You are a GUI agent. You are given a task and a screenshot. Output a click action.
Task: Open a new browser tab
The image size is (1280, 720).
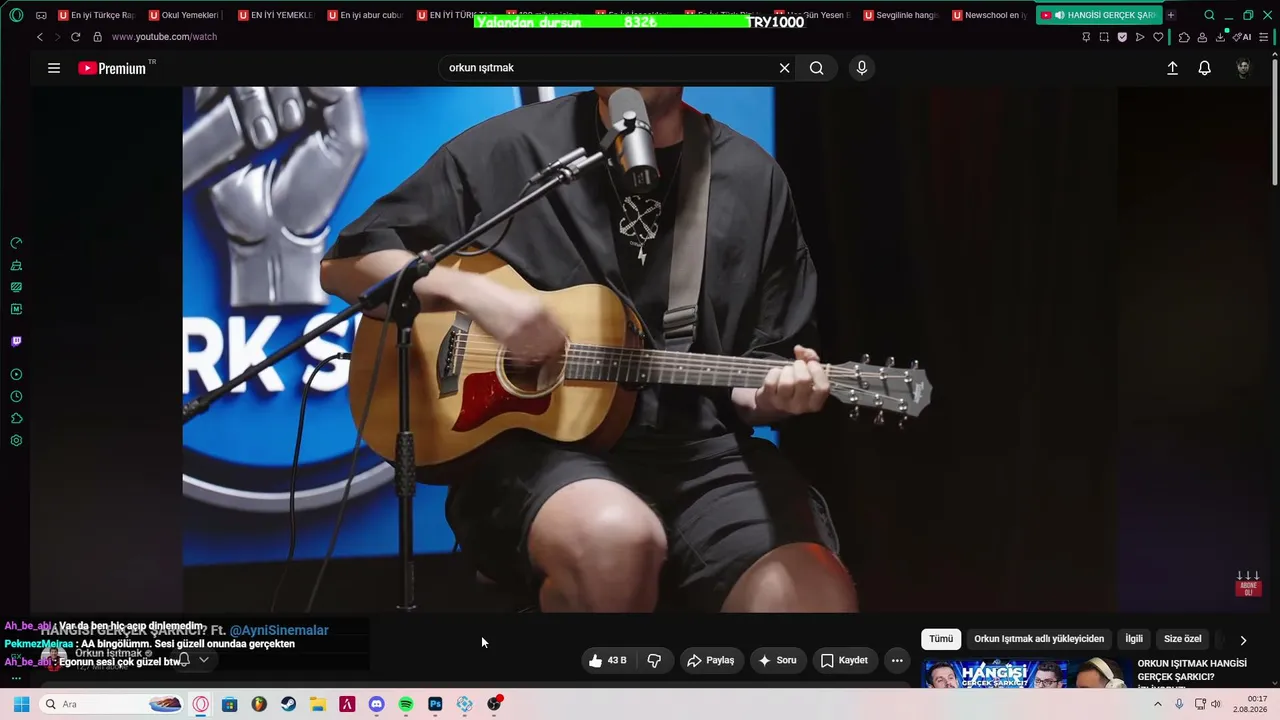(1171, 15)
